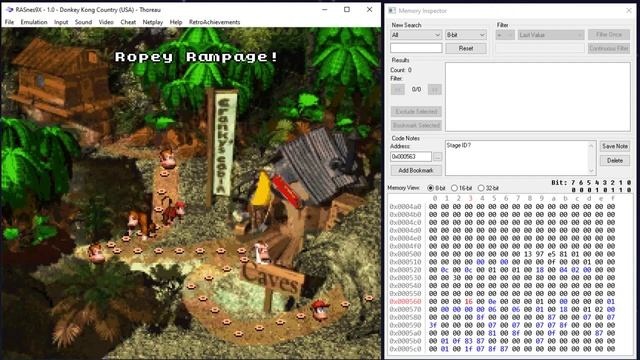Click the '0e' byte in row 0x000560
This screenshot has height=360, width=640.
tap(492, 302)
